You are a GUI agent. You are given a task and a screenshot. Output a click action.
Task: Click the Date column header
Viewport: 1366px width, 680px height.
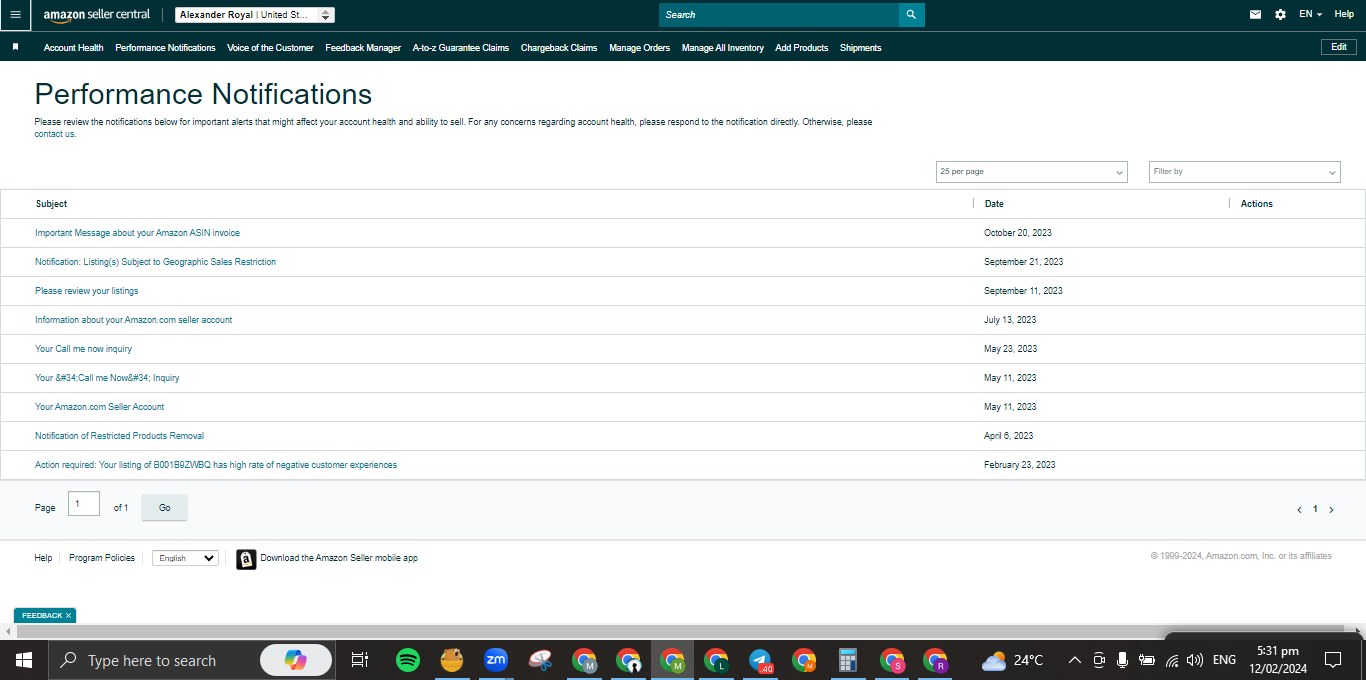994,204
